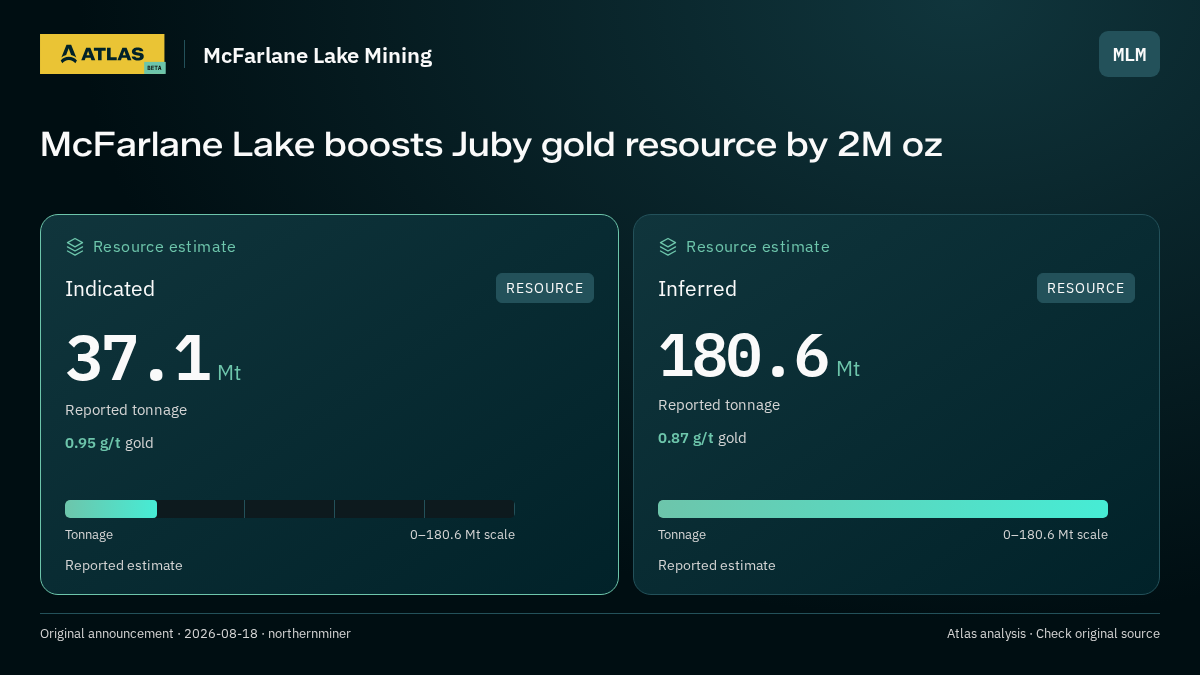Click the Tonnage label in the Inferred card
1200x675 pixels.
pyautogui.click(x=682, y=535)
